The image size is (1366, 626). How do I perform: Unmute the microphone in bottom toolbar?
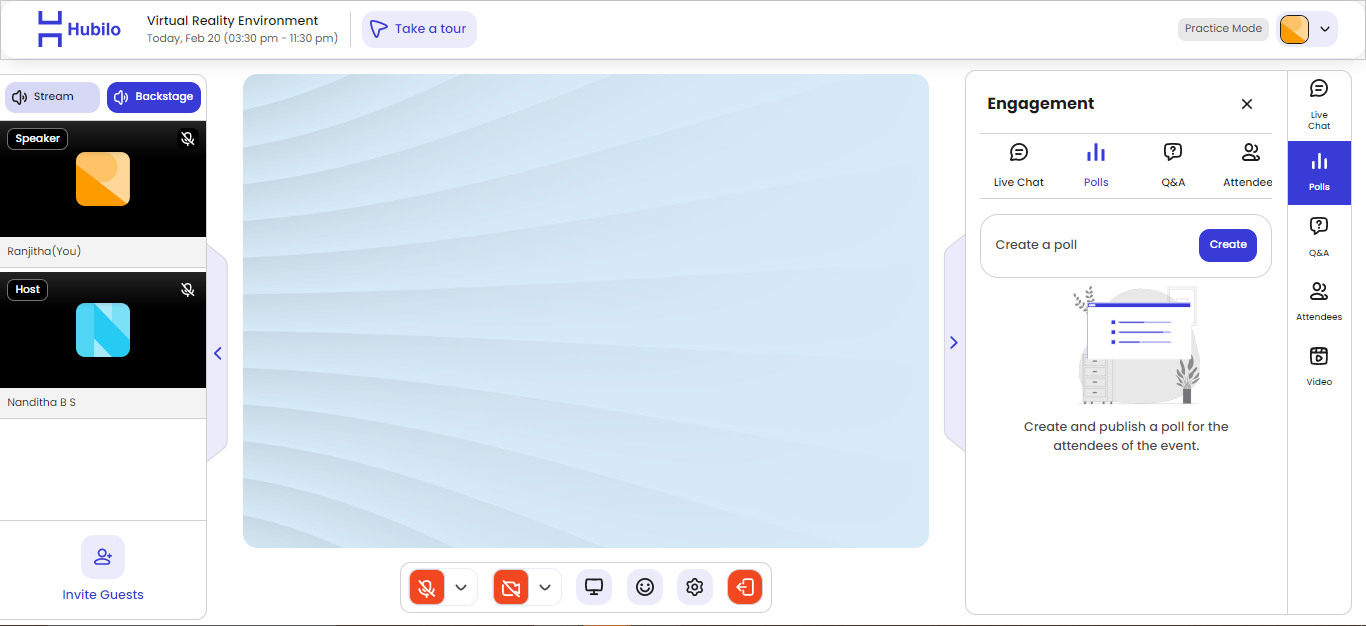coord(427,587)
